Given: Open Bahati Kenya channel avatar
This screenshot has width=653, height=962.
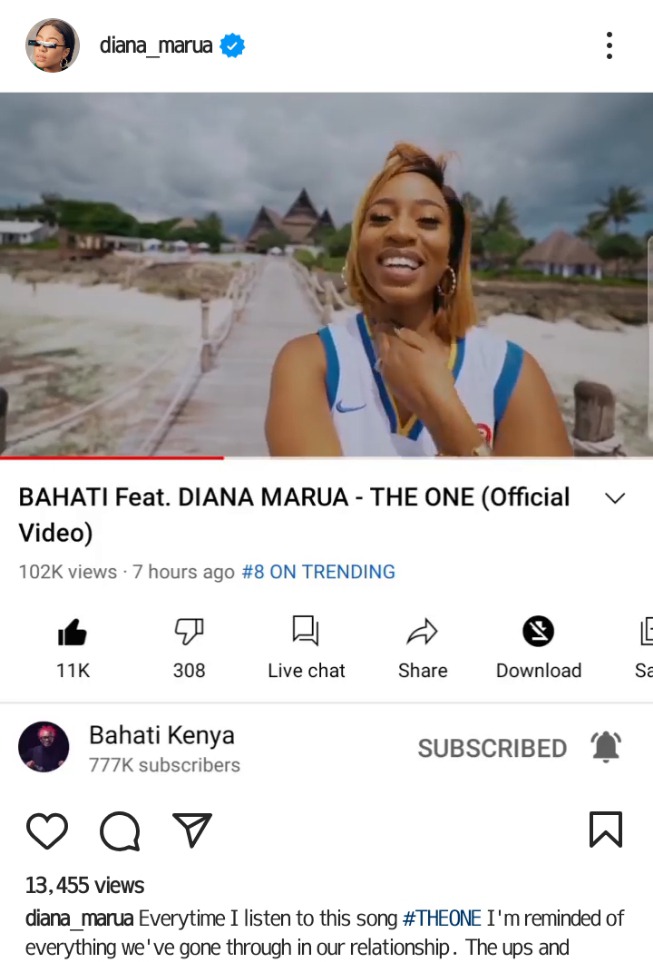Looking at the screenshot, I should (x=44, y=747).
